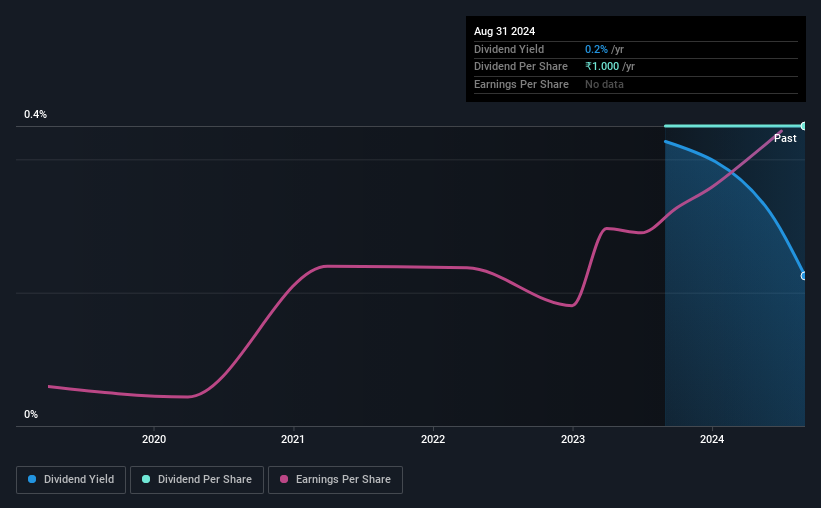Click the 0% y-axis label
Image resolution: width=821 pixels, height=508 pixels.
click(x=31, y=414)
